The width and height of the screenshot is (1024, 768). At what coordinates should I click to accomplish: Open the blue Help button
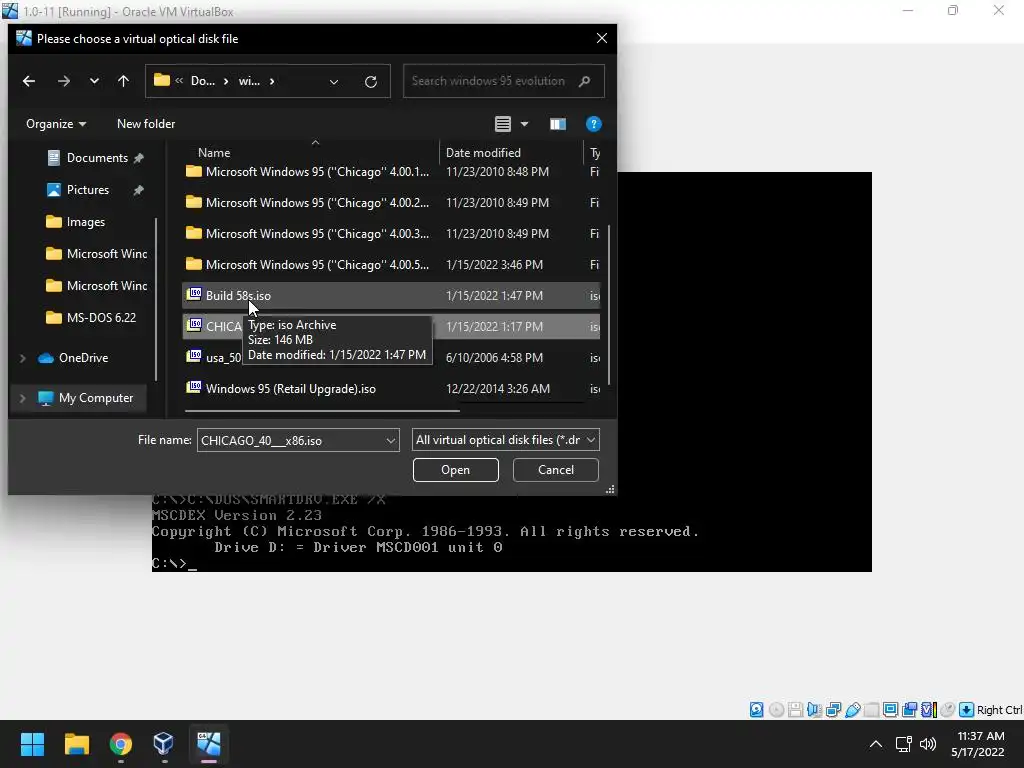pyautogui.click(x=593, y=124)
